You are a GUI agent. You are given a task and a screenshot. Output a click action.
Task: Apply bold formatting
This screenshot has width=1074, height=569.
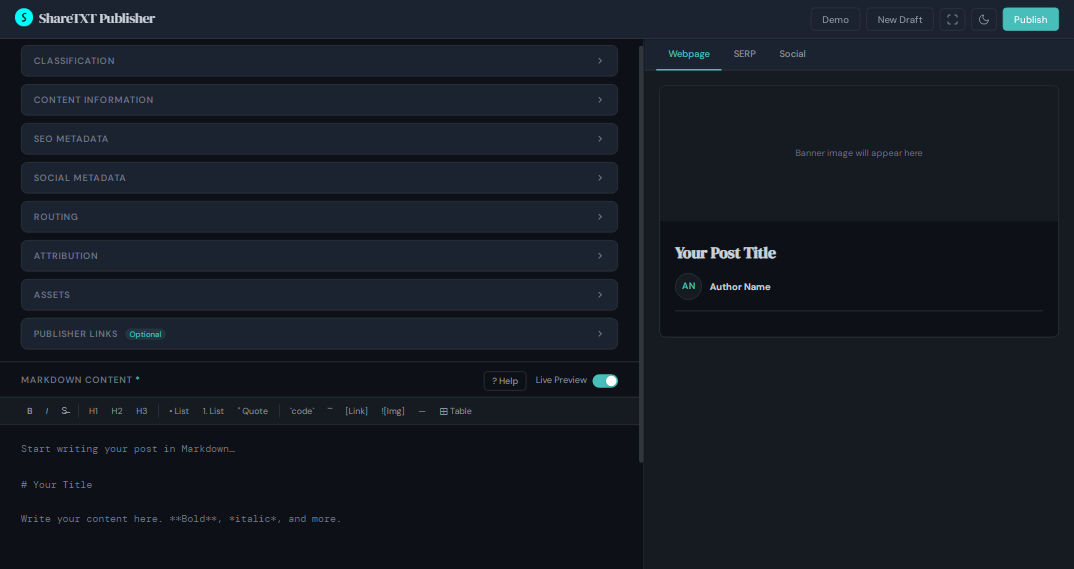point(29,411)
